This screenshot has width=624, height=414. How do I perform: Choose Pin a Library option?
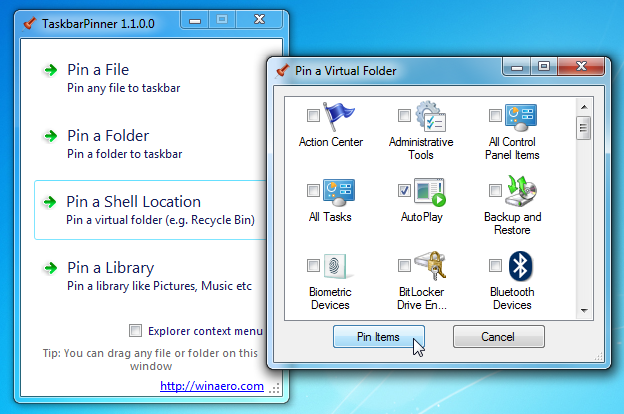pos(150,276)
